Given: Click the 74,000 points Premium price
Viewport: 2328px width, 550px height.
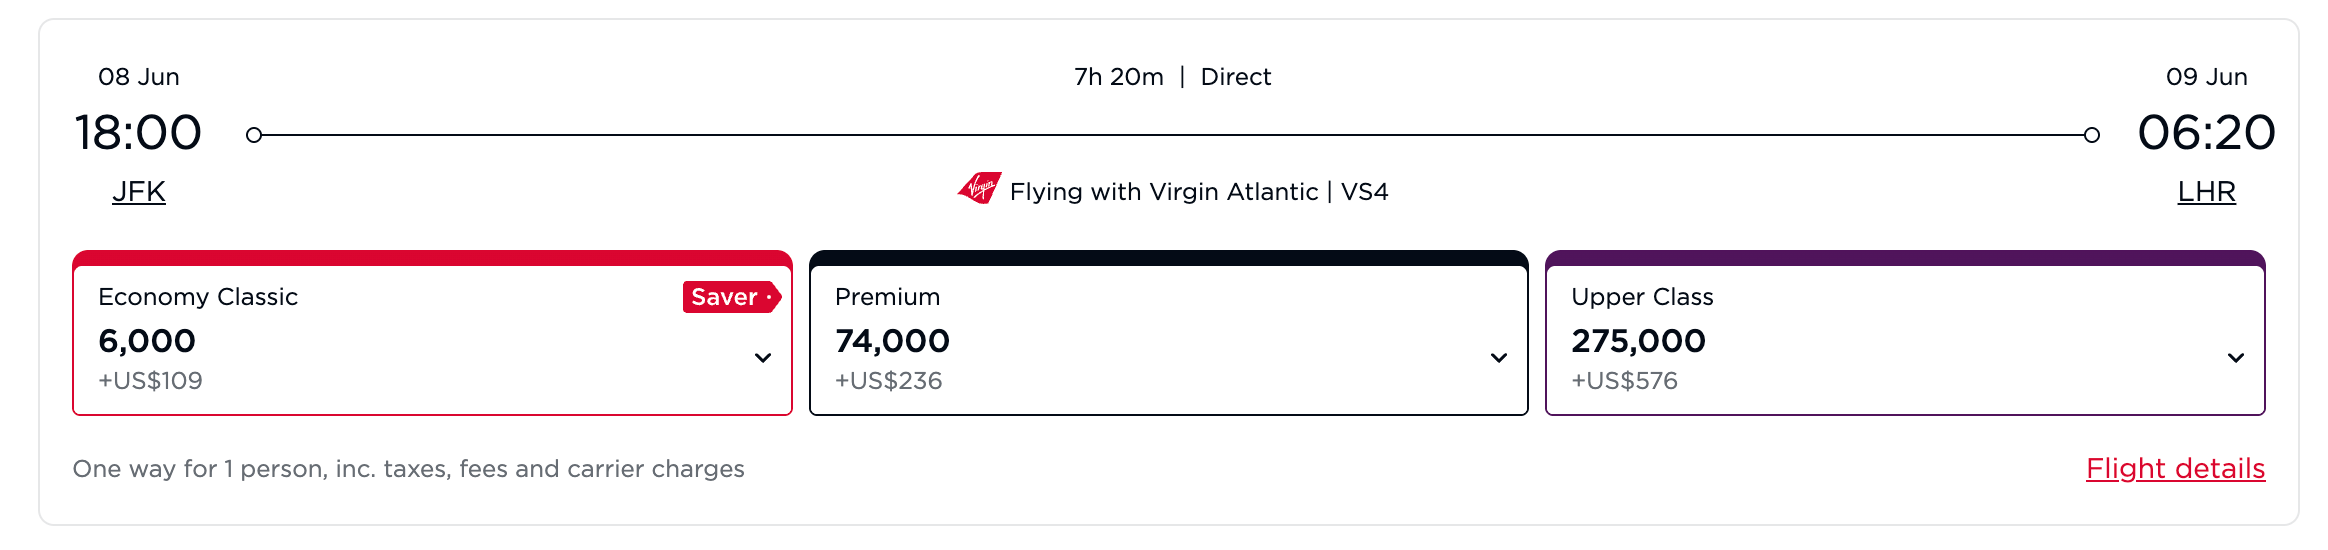Looking at the screenshot, I should [x=892, y=341].
